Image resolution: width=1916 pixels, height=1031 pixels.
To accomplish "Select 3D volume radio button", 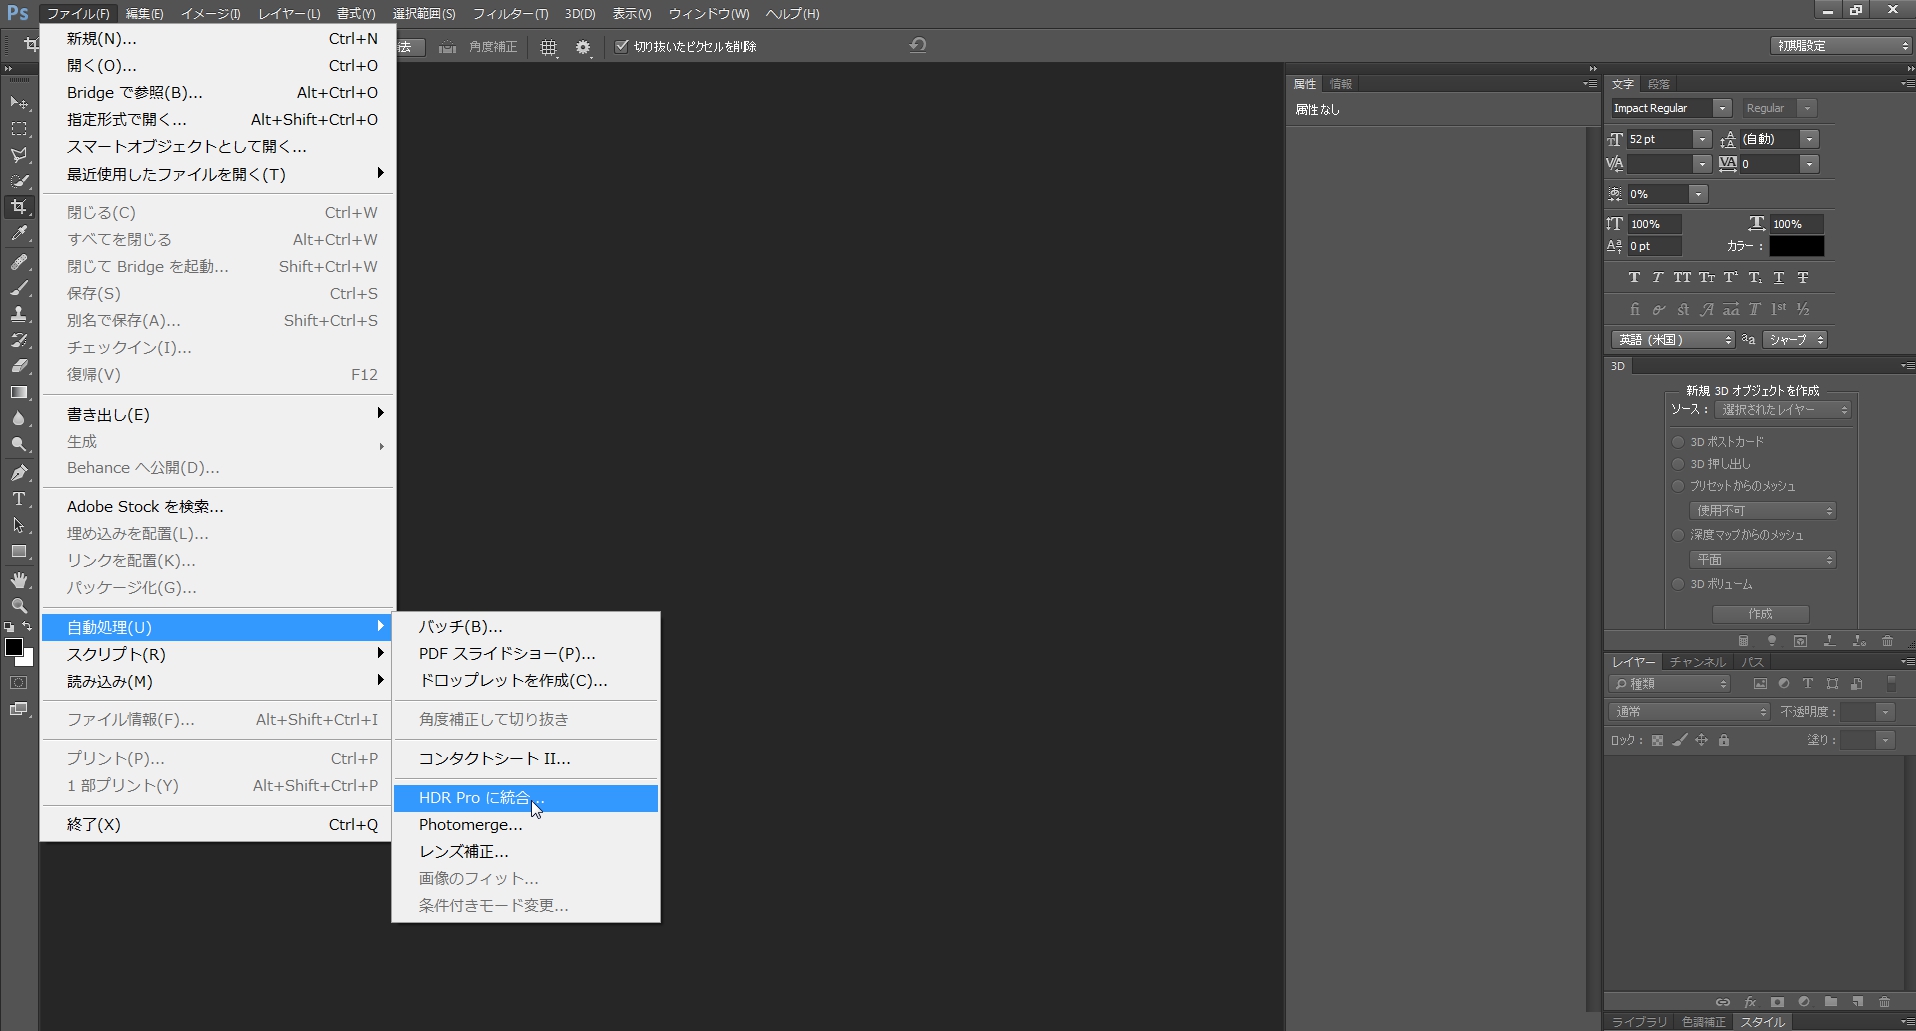I will 1678,584.
